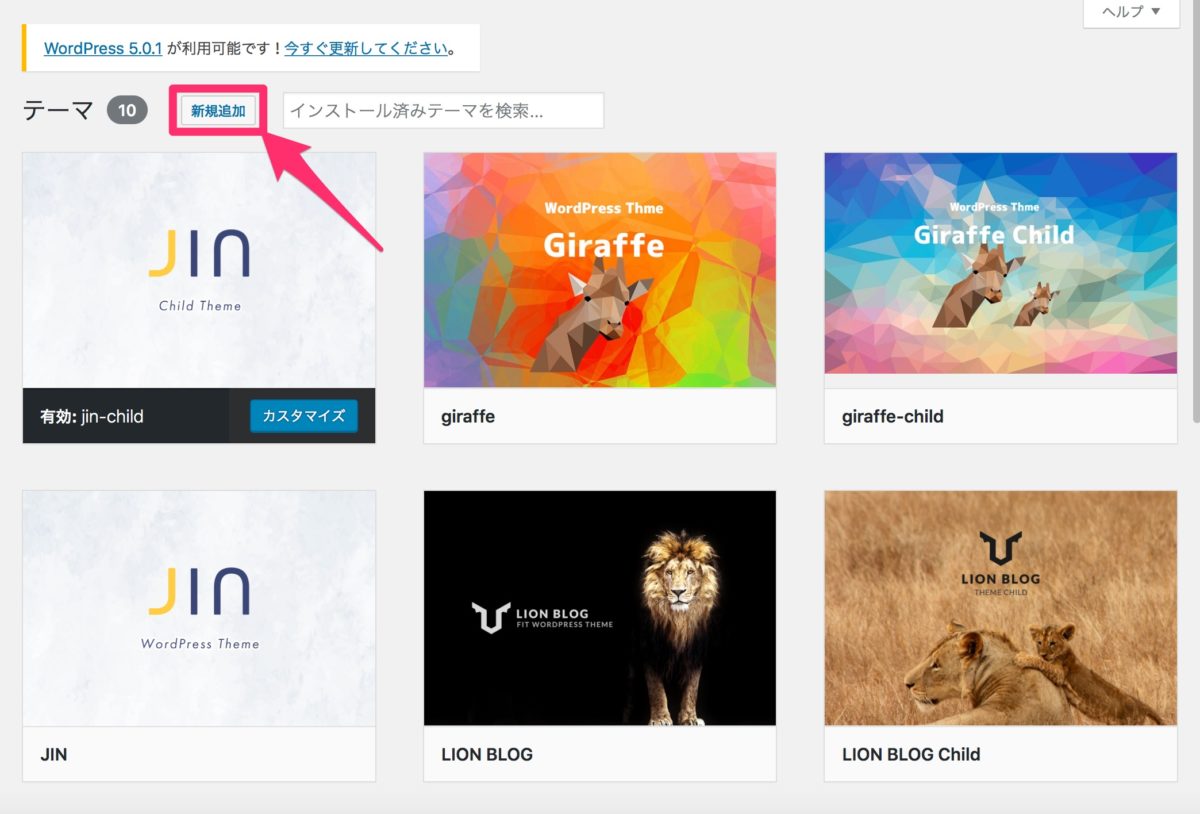This screenshot has width=1200, height=814.
Task: Click the 今すぐ更新してください update link
Action: point(366,48)
